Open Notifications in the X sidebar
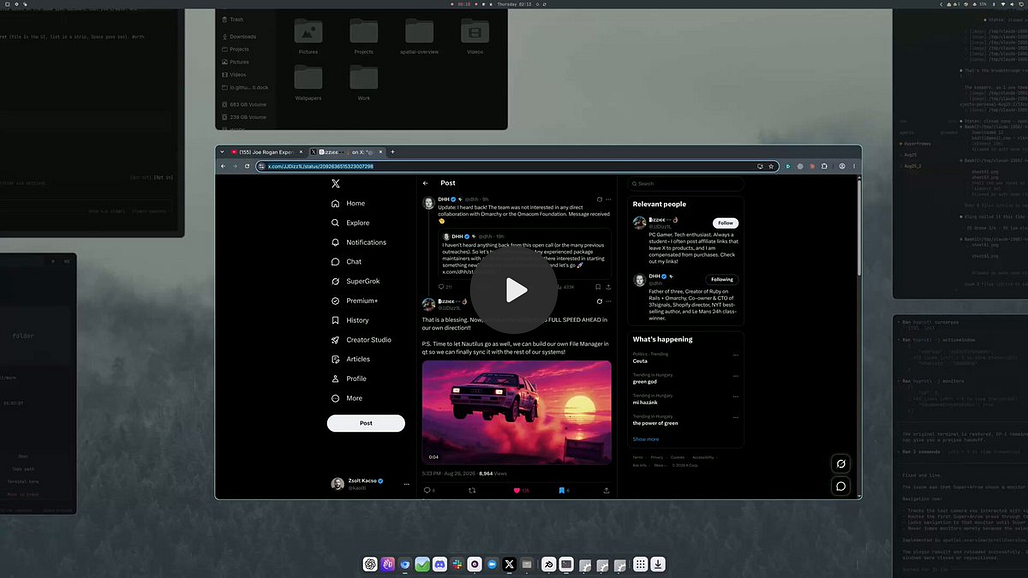This screenshot has width=1028, height=578. click(x=359, y=242)
